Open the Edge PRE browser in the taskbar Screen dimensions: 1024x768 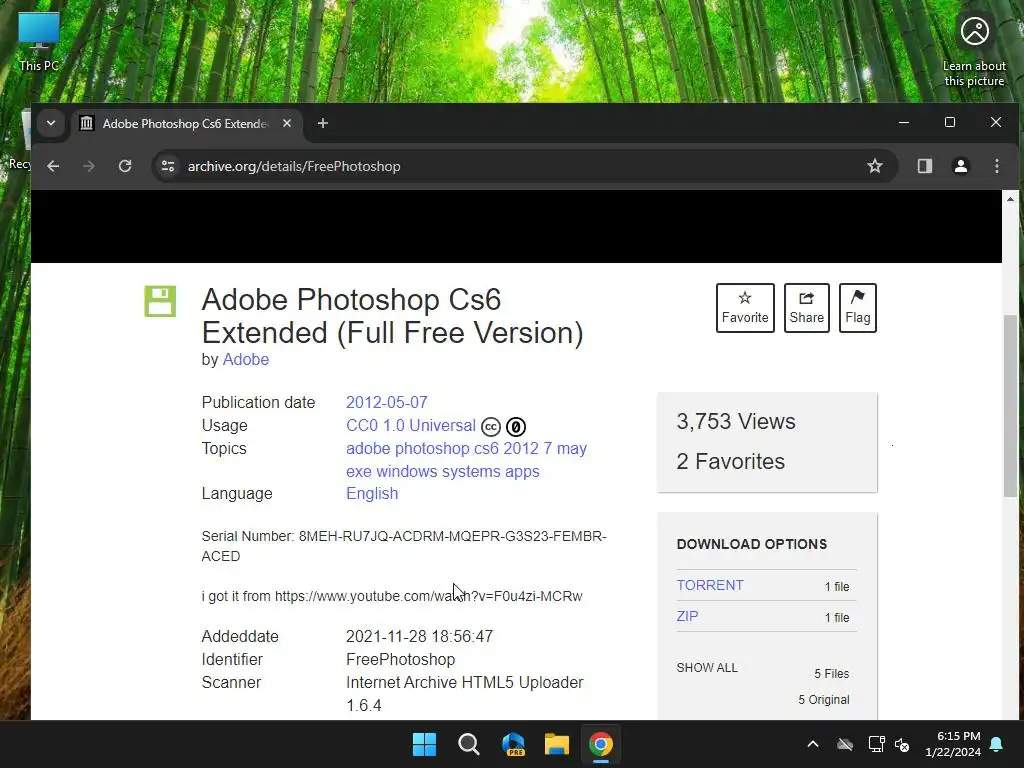pyautogui.click(x=513, y=744)
